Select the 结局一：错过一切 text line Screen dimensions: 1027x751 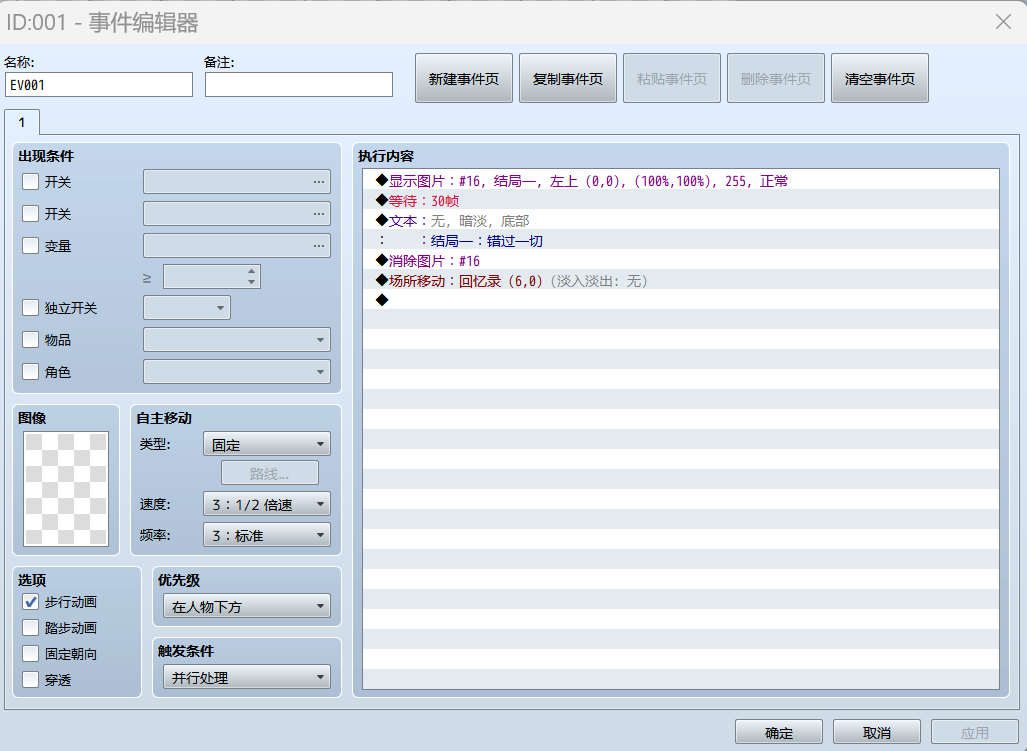click(x=681, y=241)
